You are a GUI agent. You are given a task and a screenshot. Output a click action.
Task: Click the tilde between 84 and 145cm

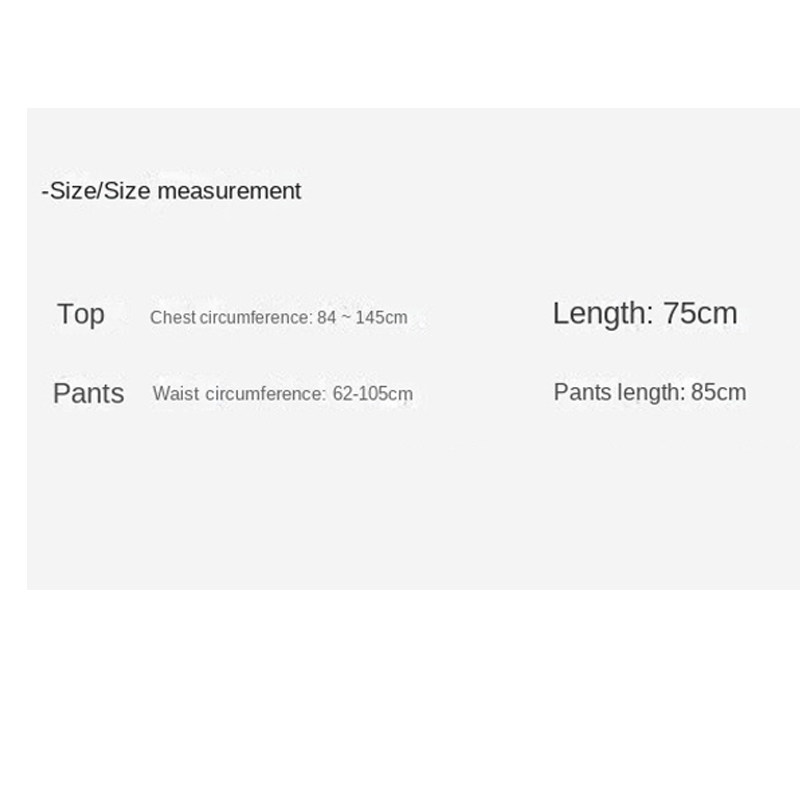point(347,318)
